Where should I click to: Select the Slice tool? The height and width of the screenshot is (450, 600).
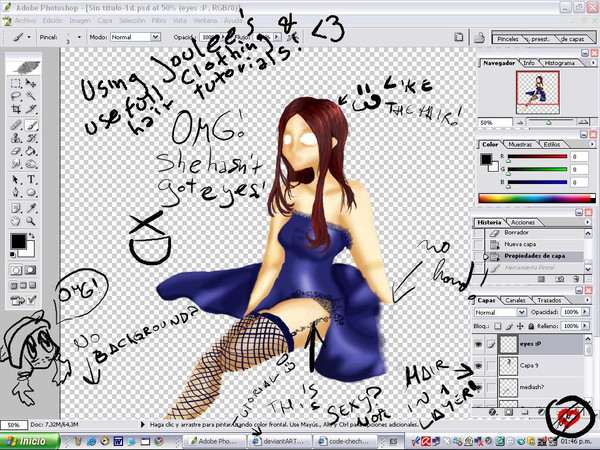point(31,109)
